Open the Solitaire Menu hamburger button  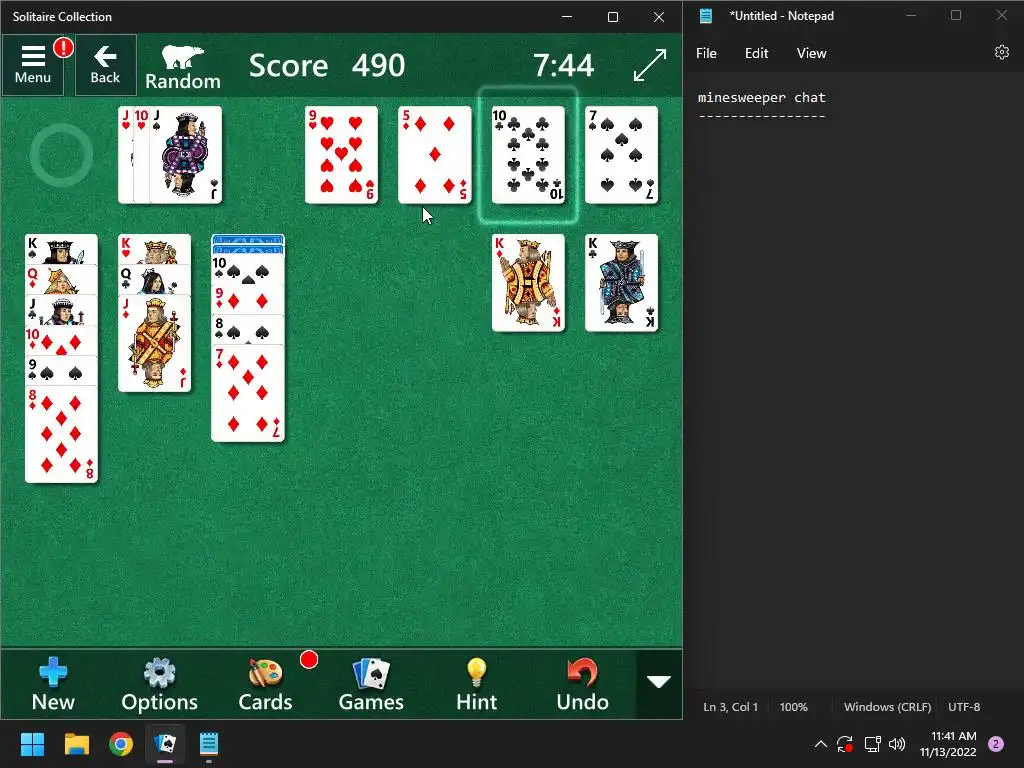click(x=33, y=65)
